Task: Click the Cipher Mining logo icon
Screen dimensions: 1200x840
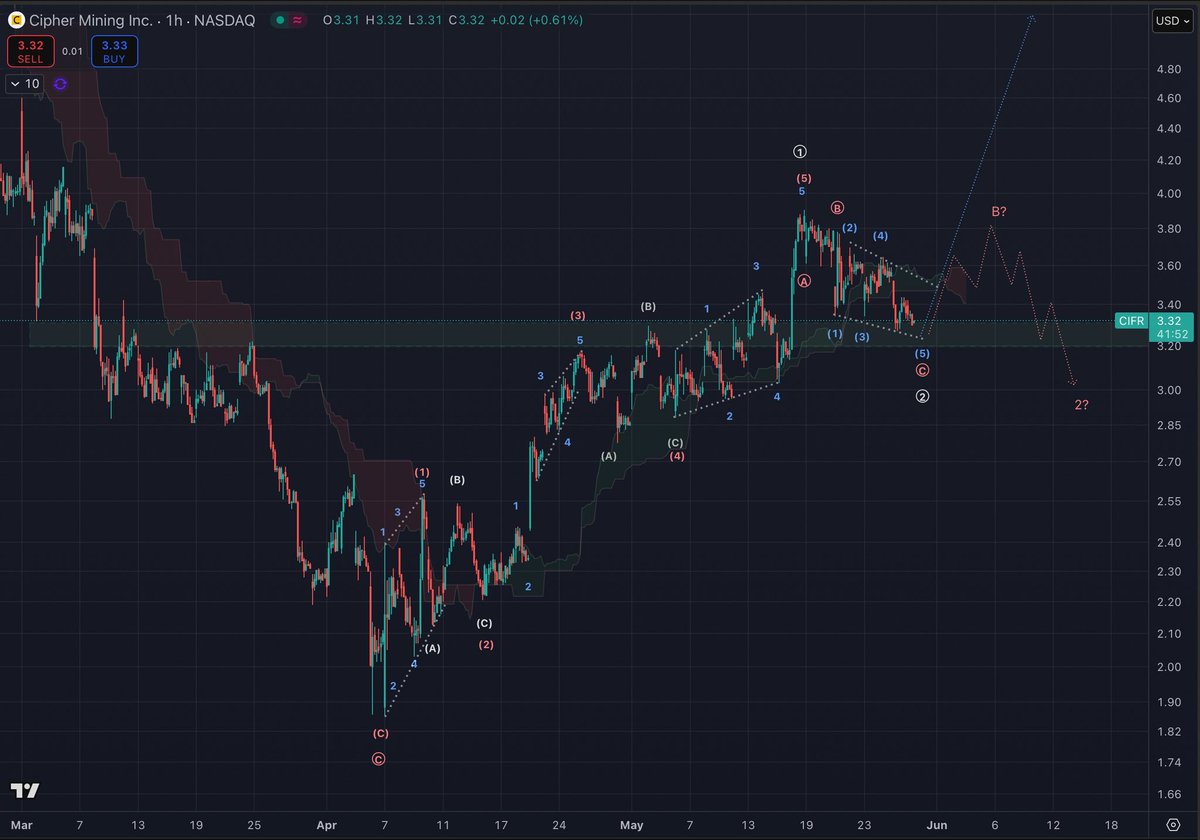Action: pos(15,20)
